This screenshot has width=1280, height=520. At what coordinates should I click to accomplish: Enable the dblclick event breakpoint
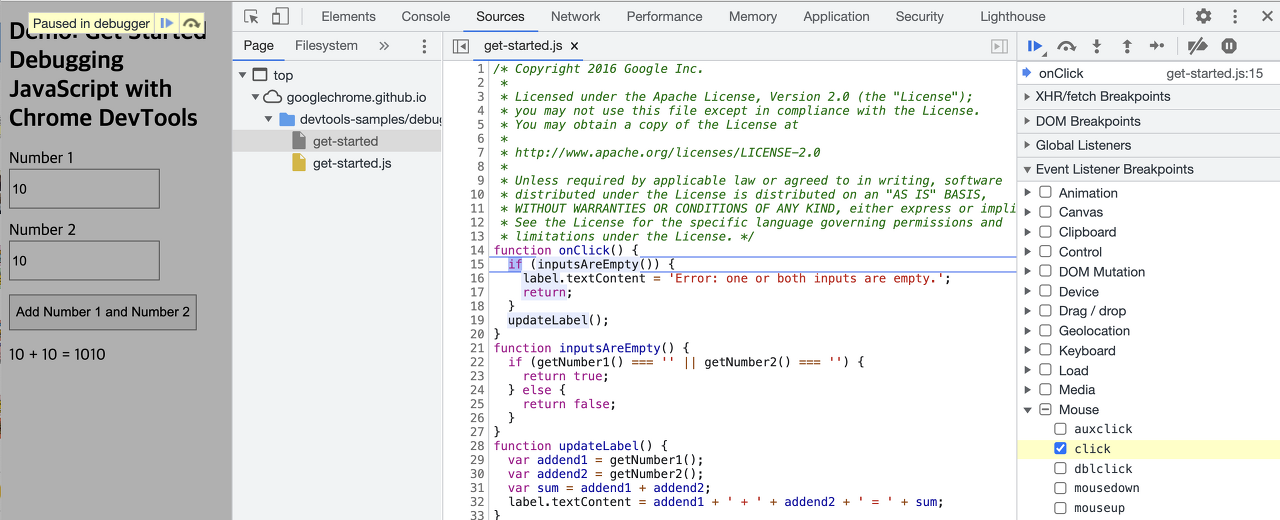point(1061,468)
